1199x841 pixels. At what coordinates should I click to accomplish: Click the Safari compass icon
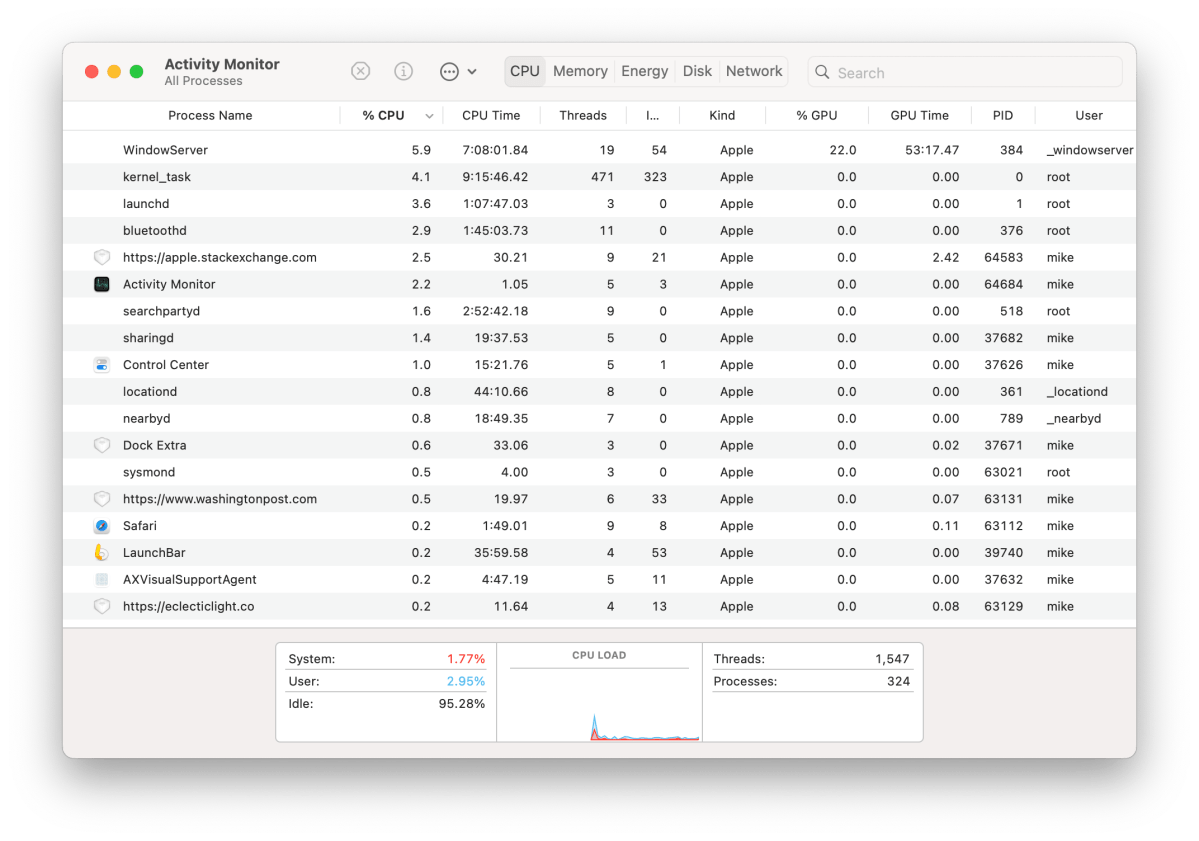[x=101, y=526]
